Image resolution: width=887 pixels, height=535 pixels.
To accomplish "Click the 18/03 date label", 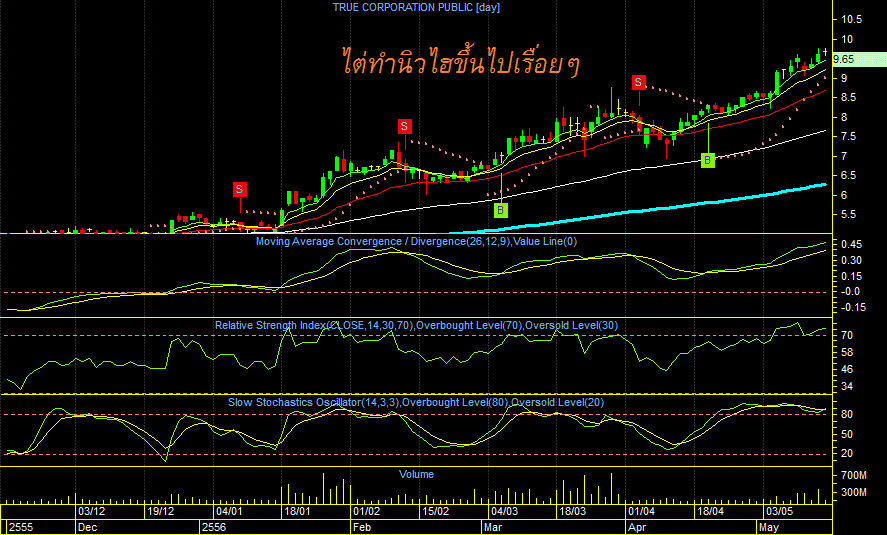I will pos(572,512).
